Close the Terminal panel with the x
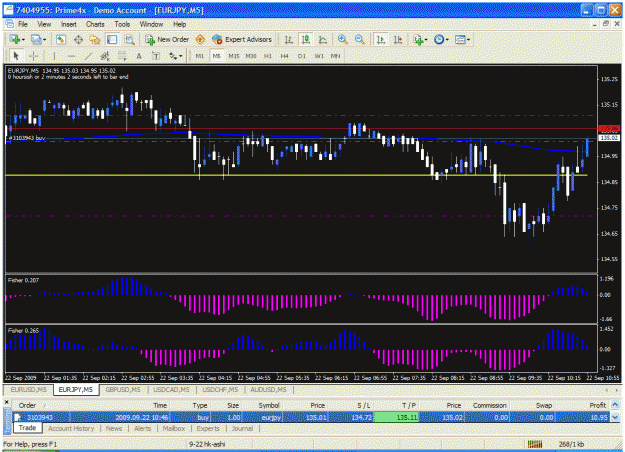Viewport: 625px width, 452px height. [7, 403]
